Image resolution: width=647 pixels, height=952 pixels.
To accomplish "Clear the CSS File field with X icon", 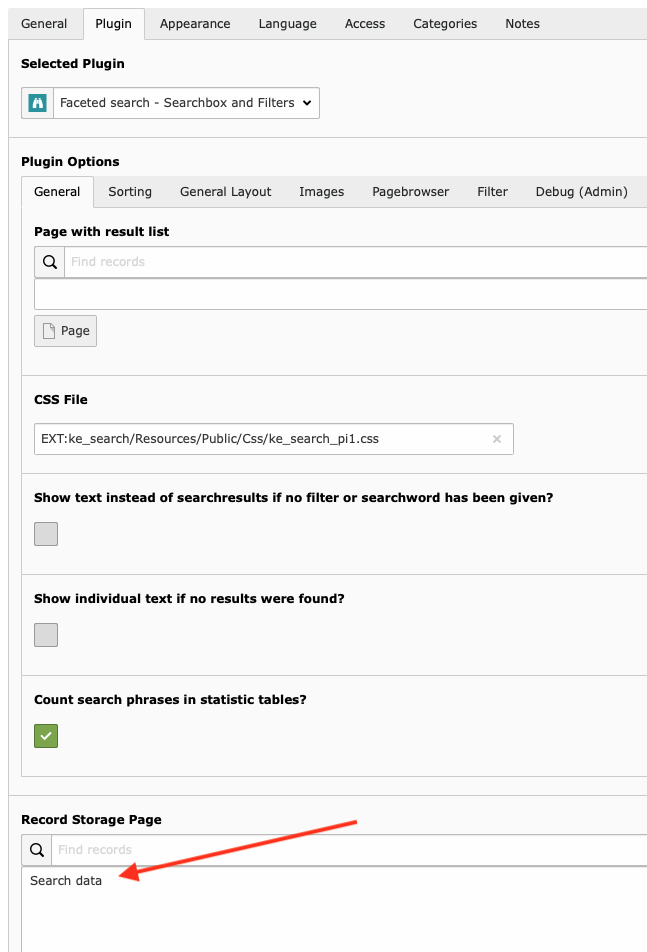I will tap(497, 439).
